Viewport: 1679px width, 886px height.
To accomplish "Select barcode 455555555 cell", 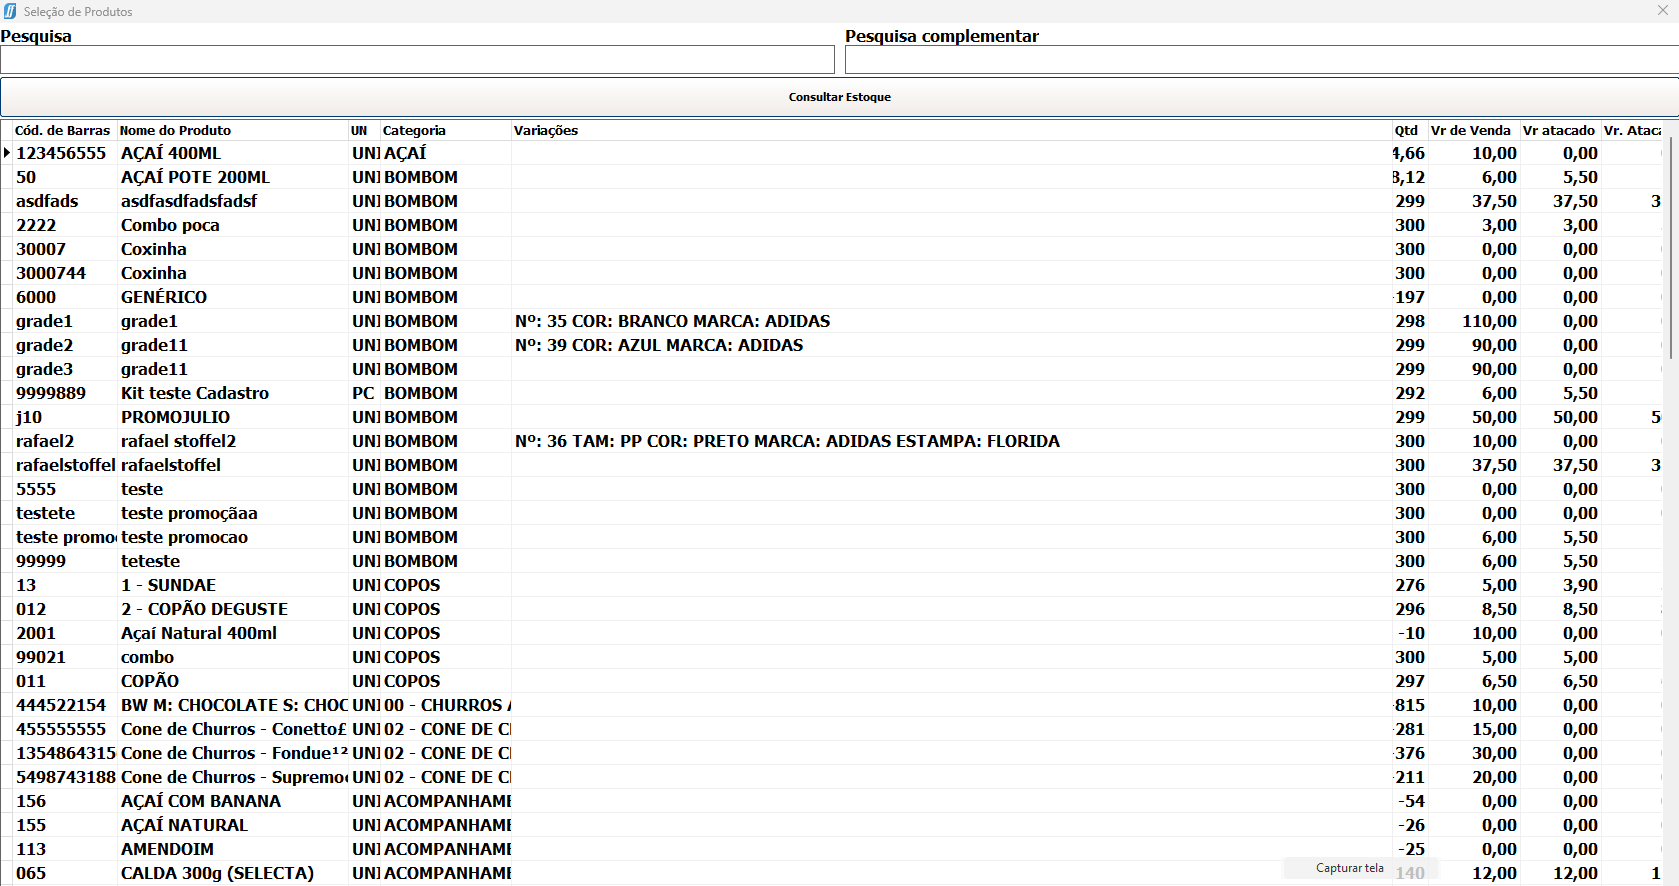I will coord(61,729).
